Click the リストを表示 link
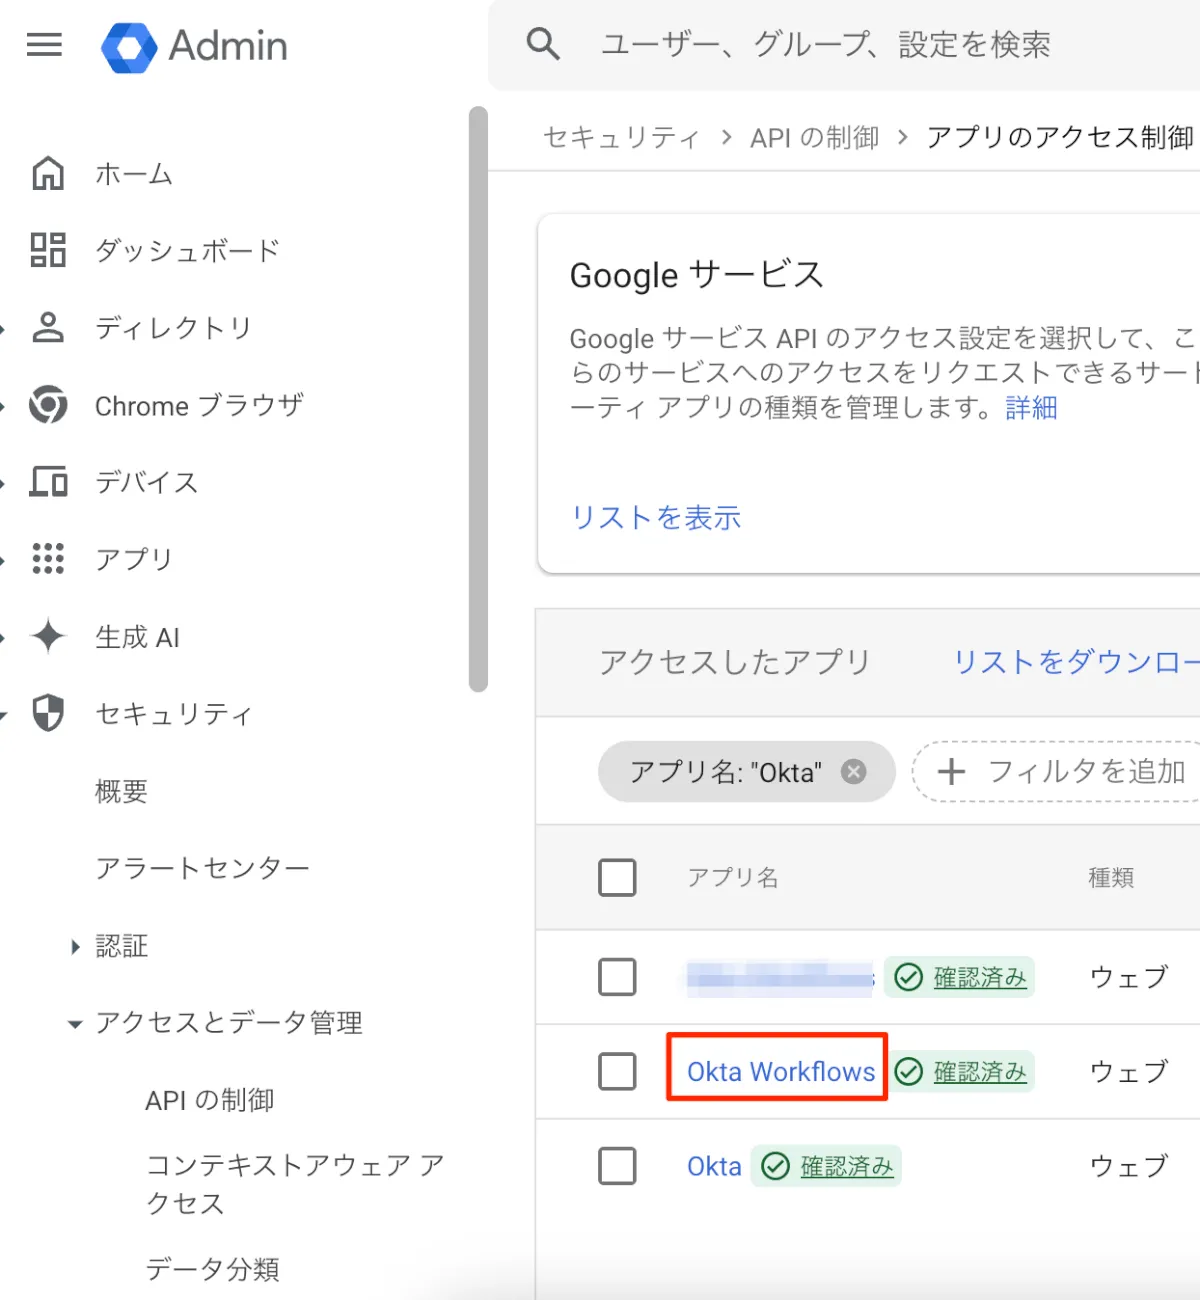Image resolution: width=1200 pixels, height=1300 pixels. point(656,518)
